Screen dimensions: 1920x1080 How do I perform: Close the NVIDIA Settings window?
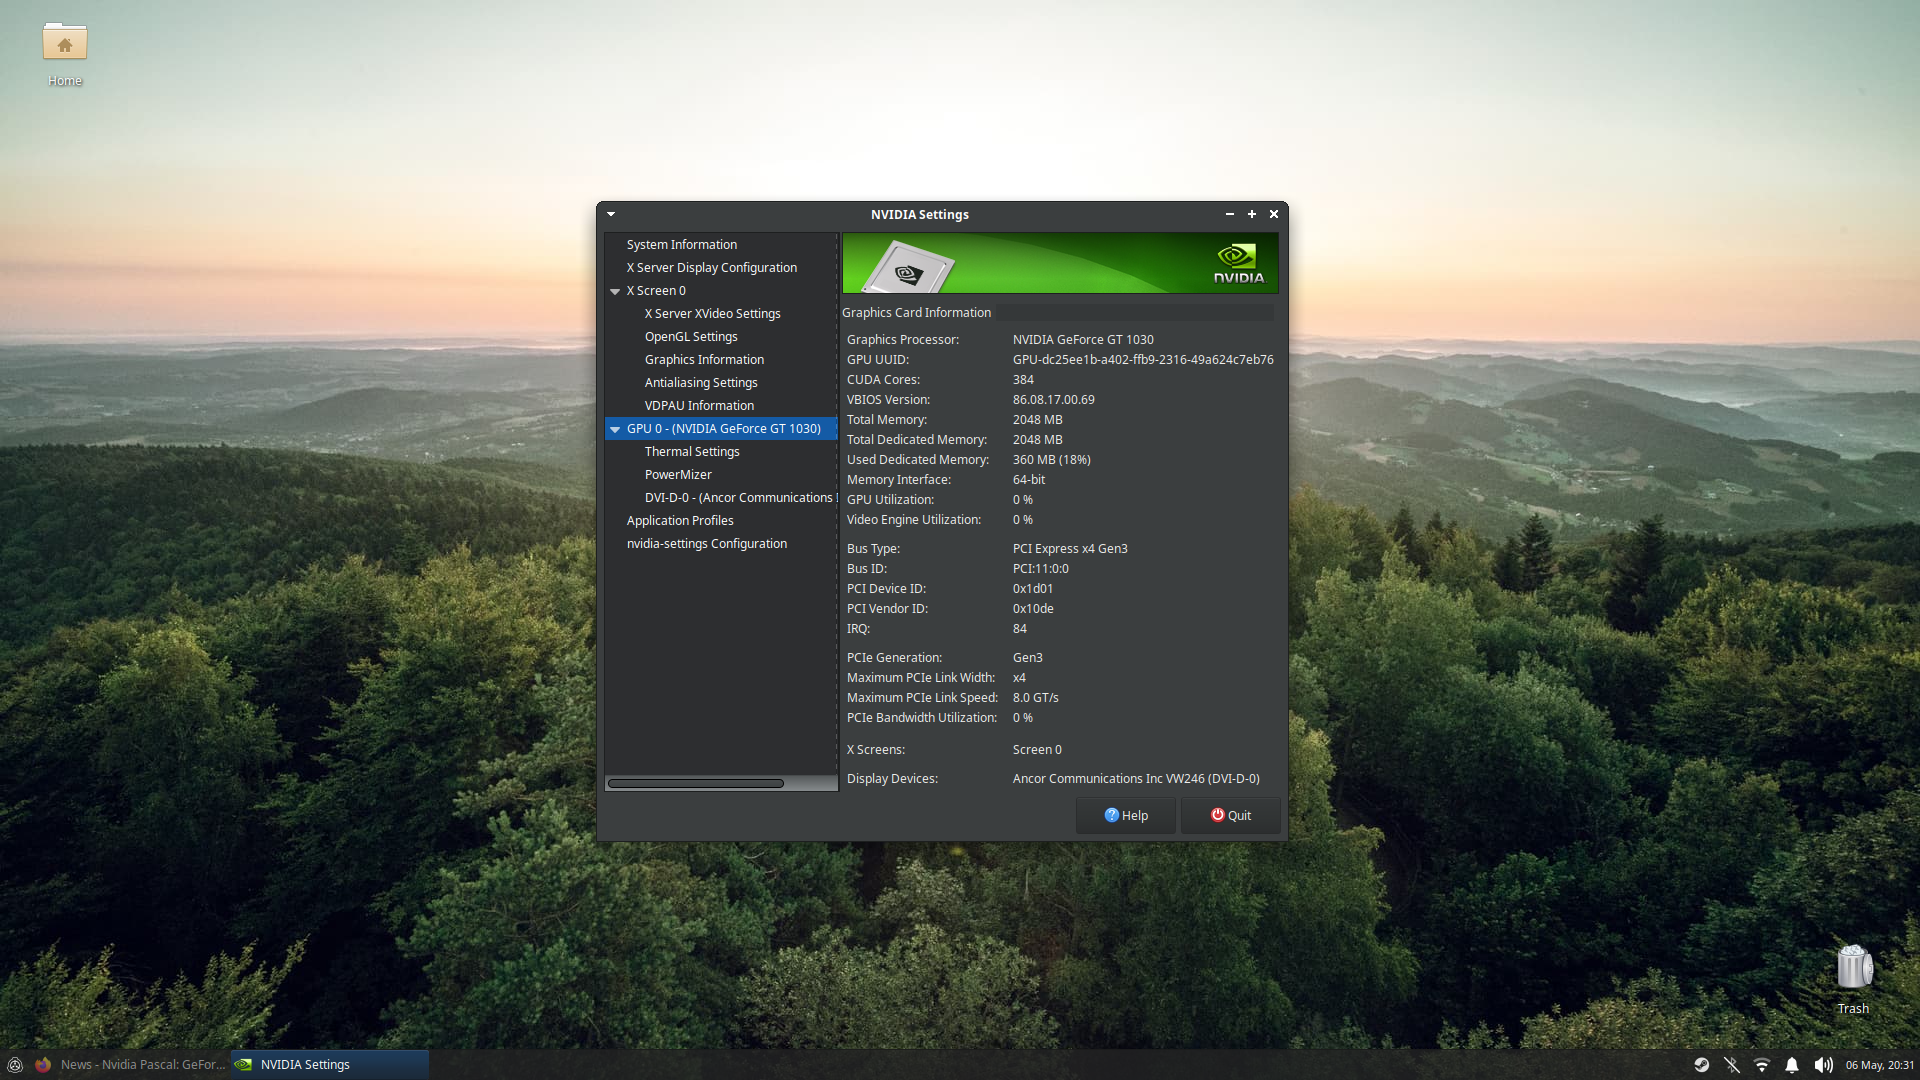tap(1274, 214)
